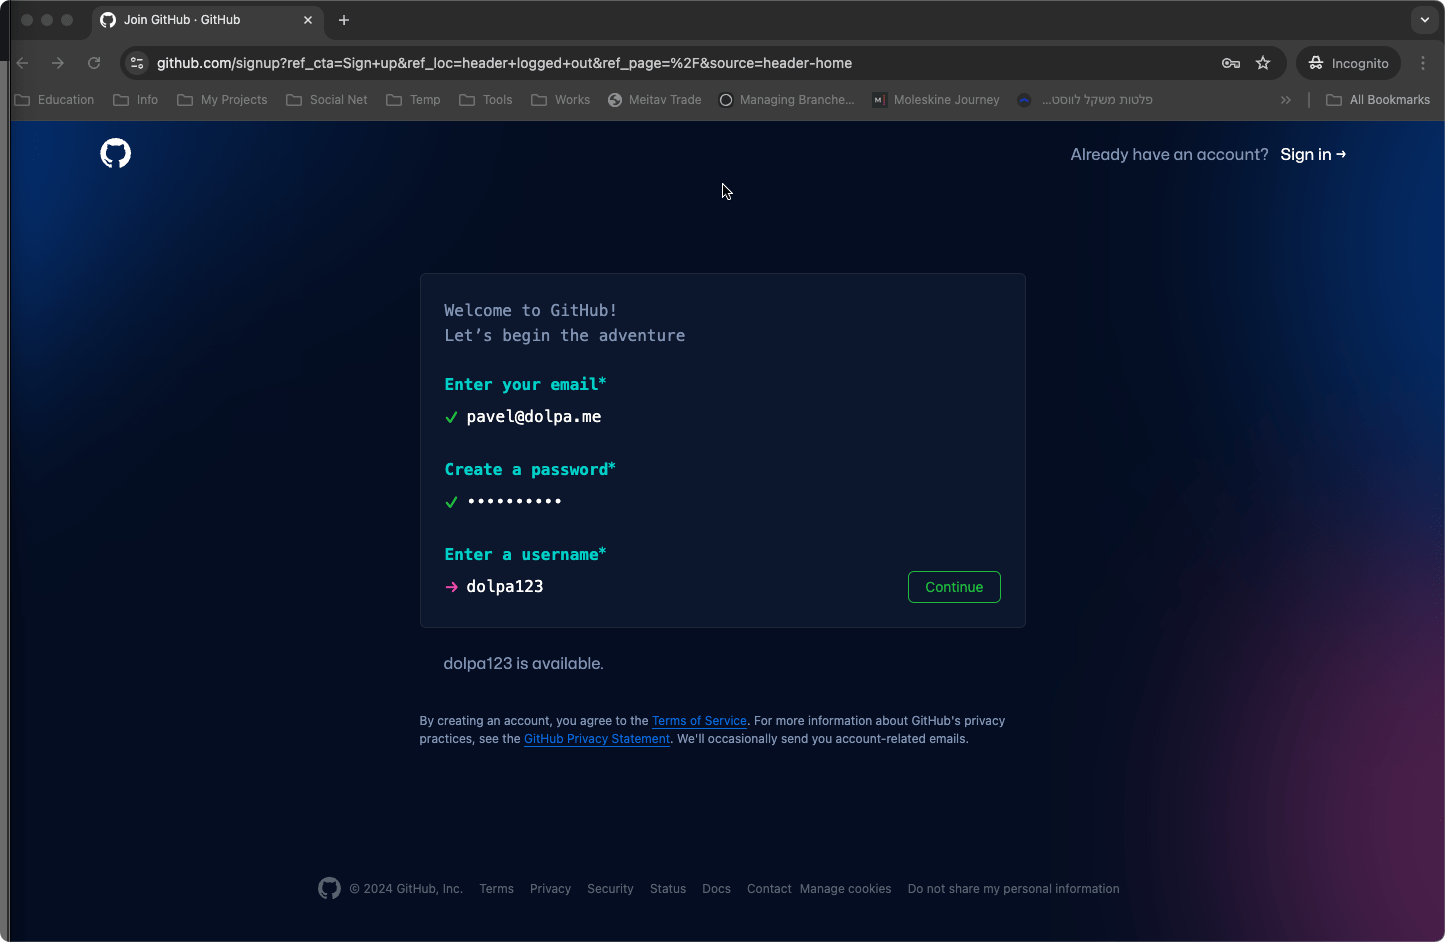Screen dimensions: 1445x942
Task: Click the footer GitHub logo icon
Action: tap(329, 888)
